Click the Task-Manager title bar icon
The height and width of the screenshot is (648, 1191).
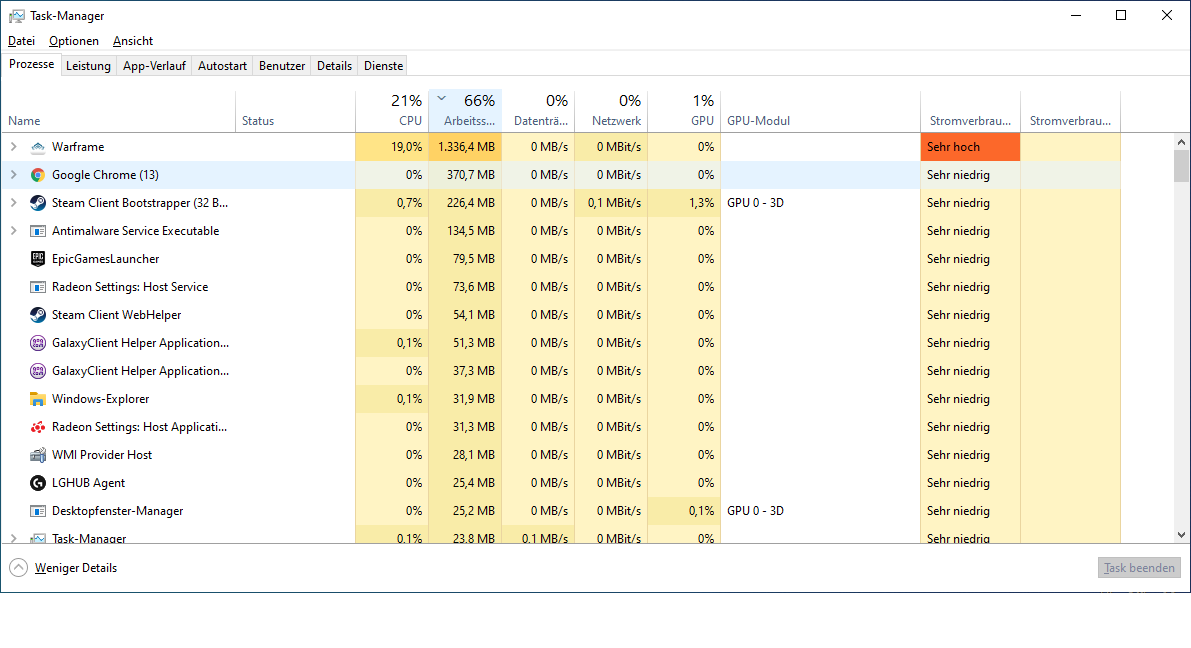tap(16, 16)
